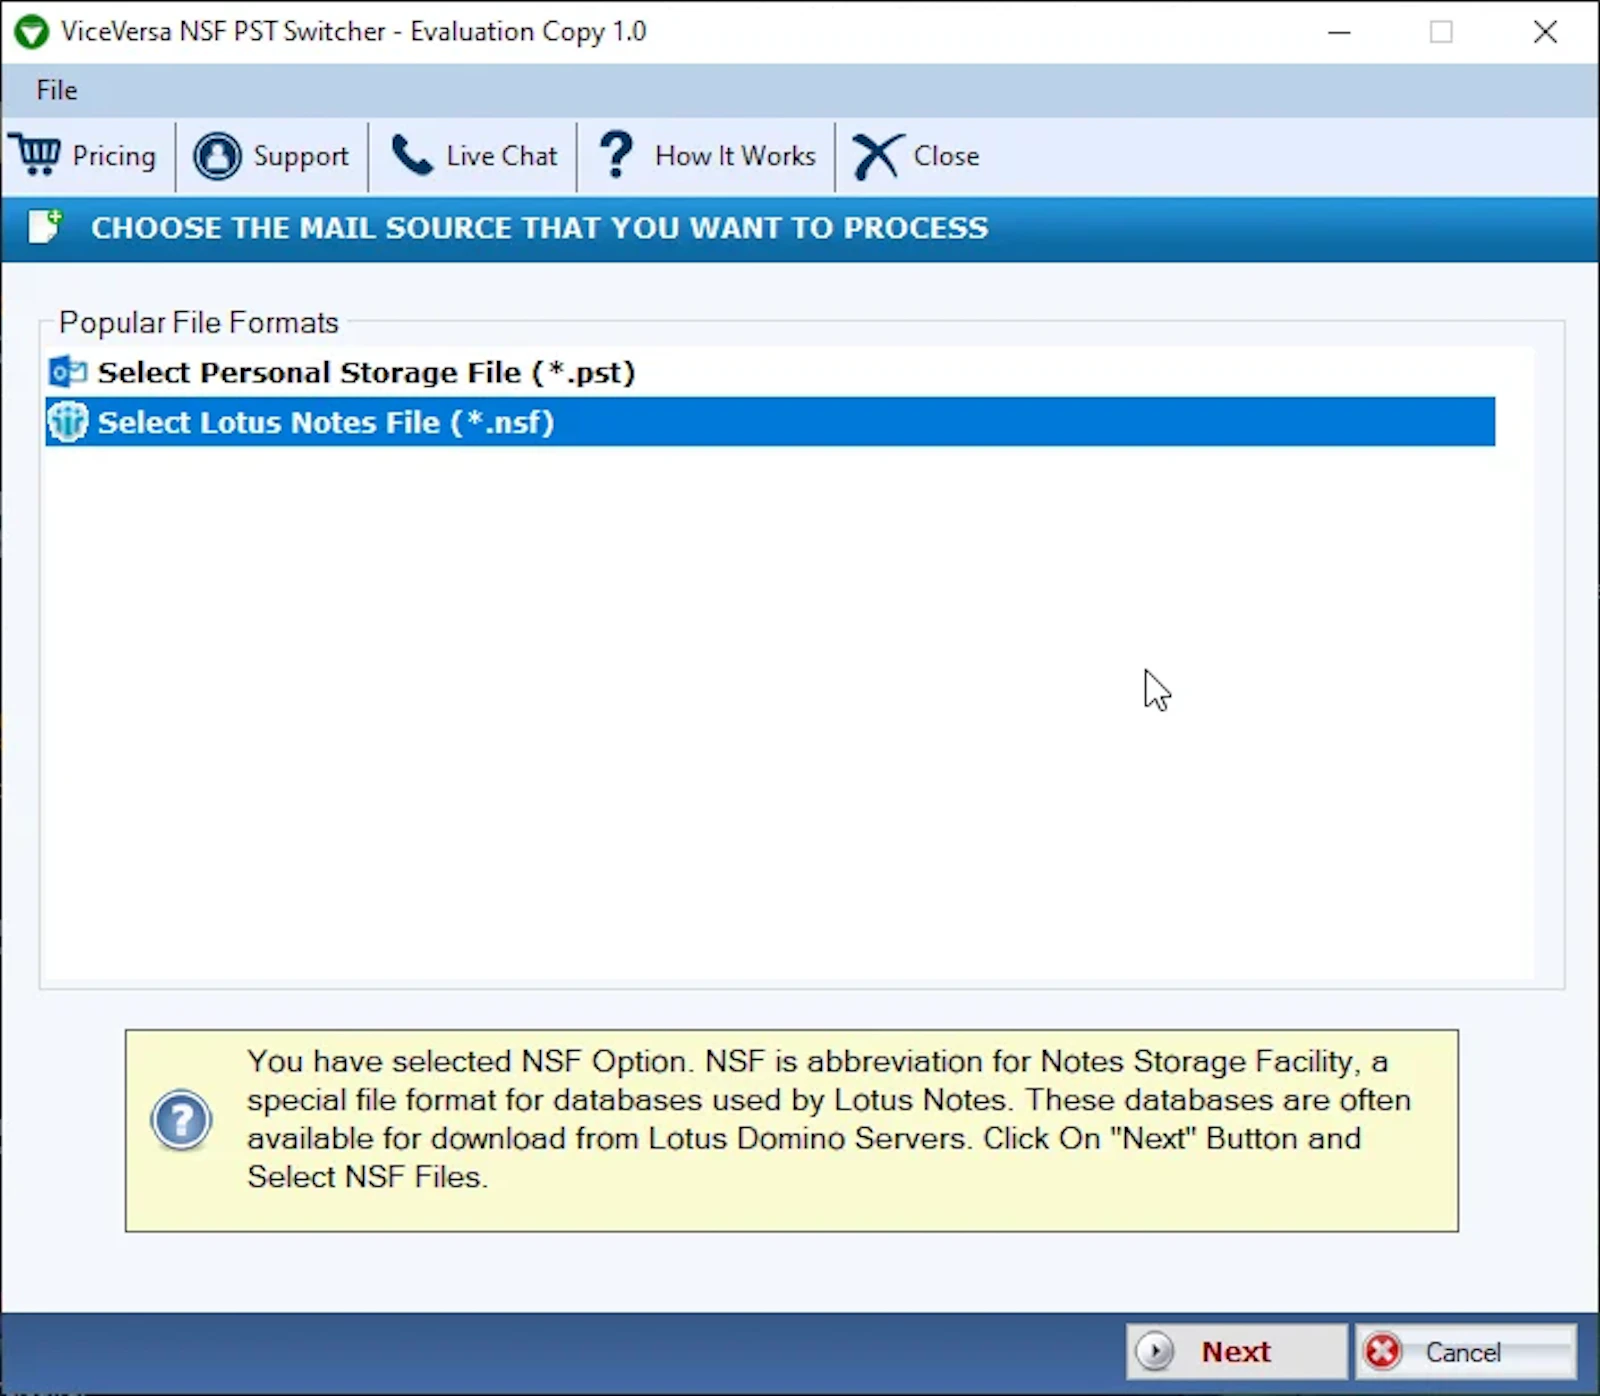Screen dimensions: 1600x1396
Task: Click the blue help icon in info box
Action: 181,1120
